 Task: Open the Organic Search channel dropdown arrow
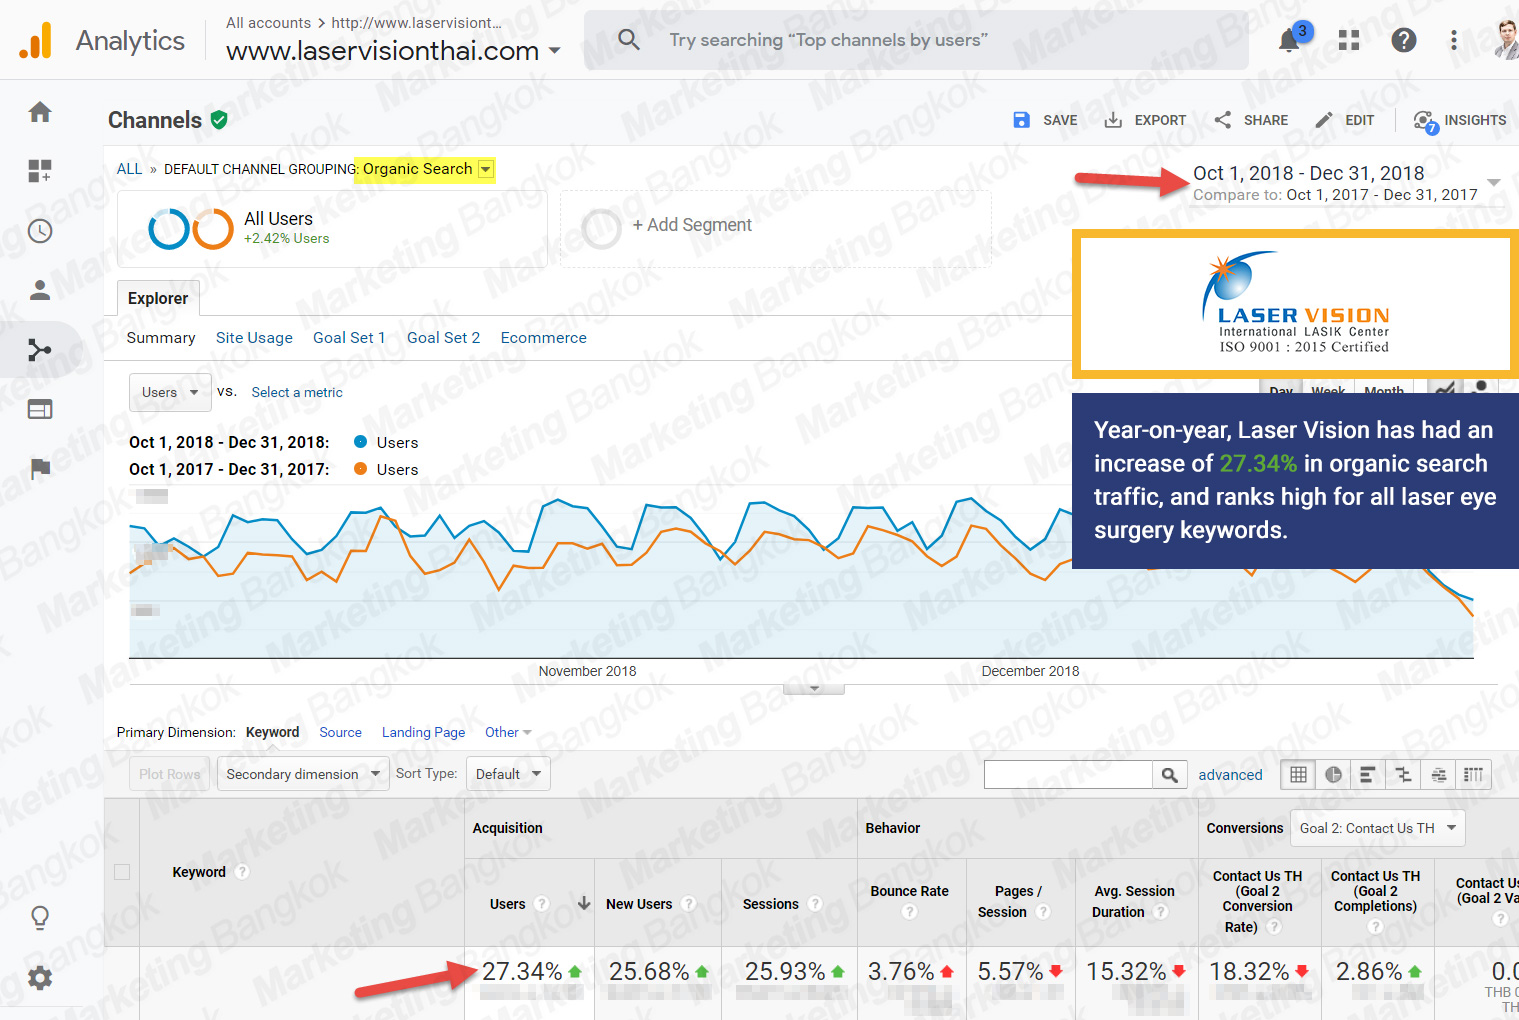pos(486,169)
